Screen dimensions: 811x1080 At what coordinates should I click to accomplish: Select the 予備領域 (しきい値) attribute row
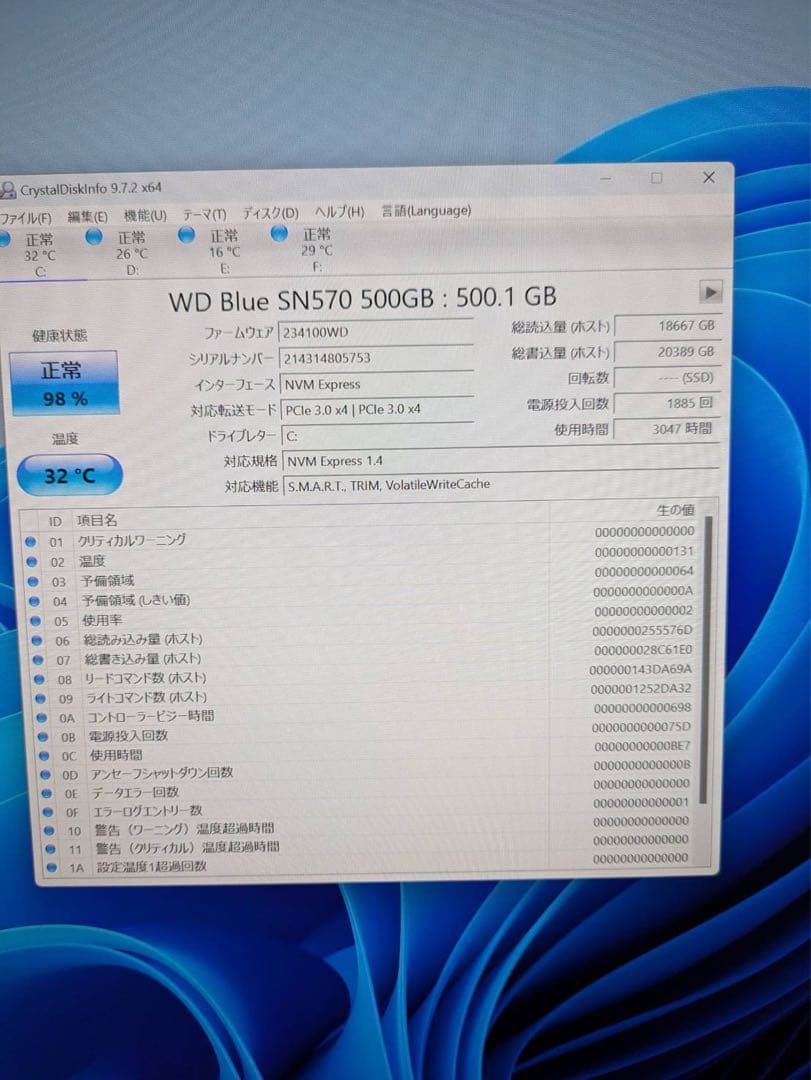[366, 596]
